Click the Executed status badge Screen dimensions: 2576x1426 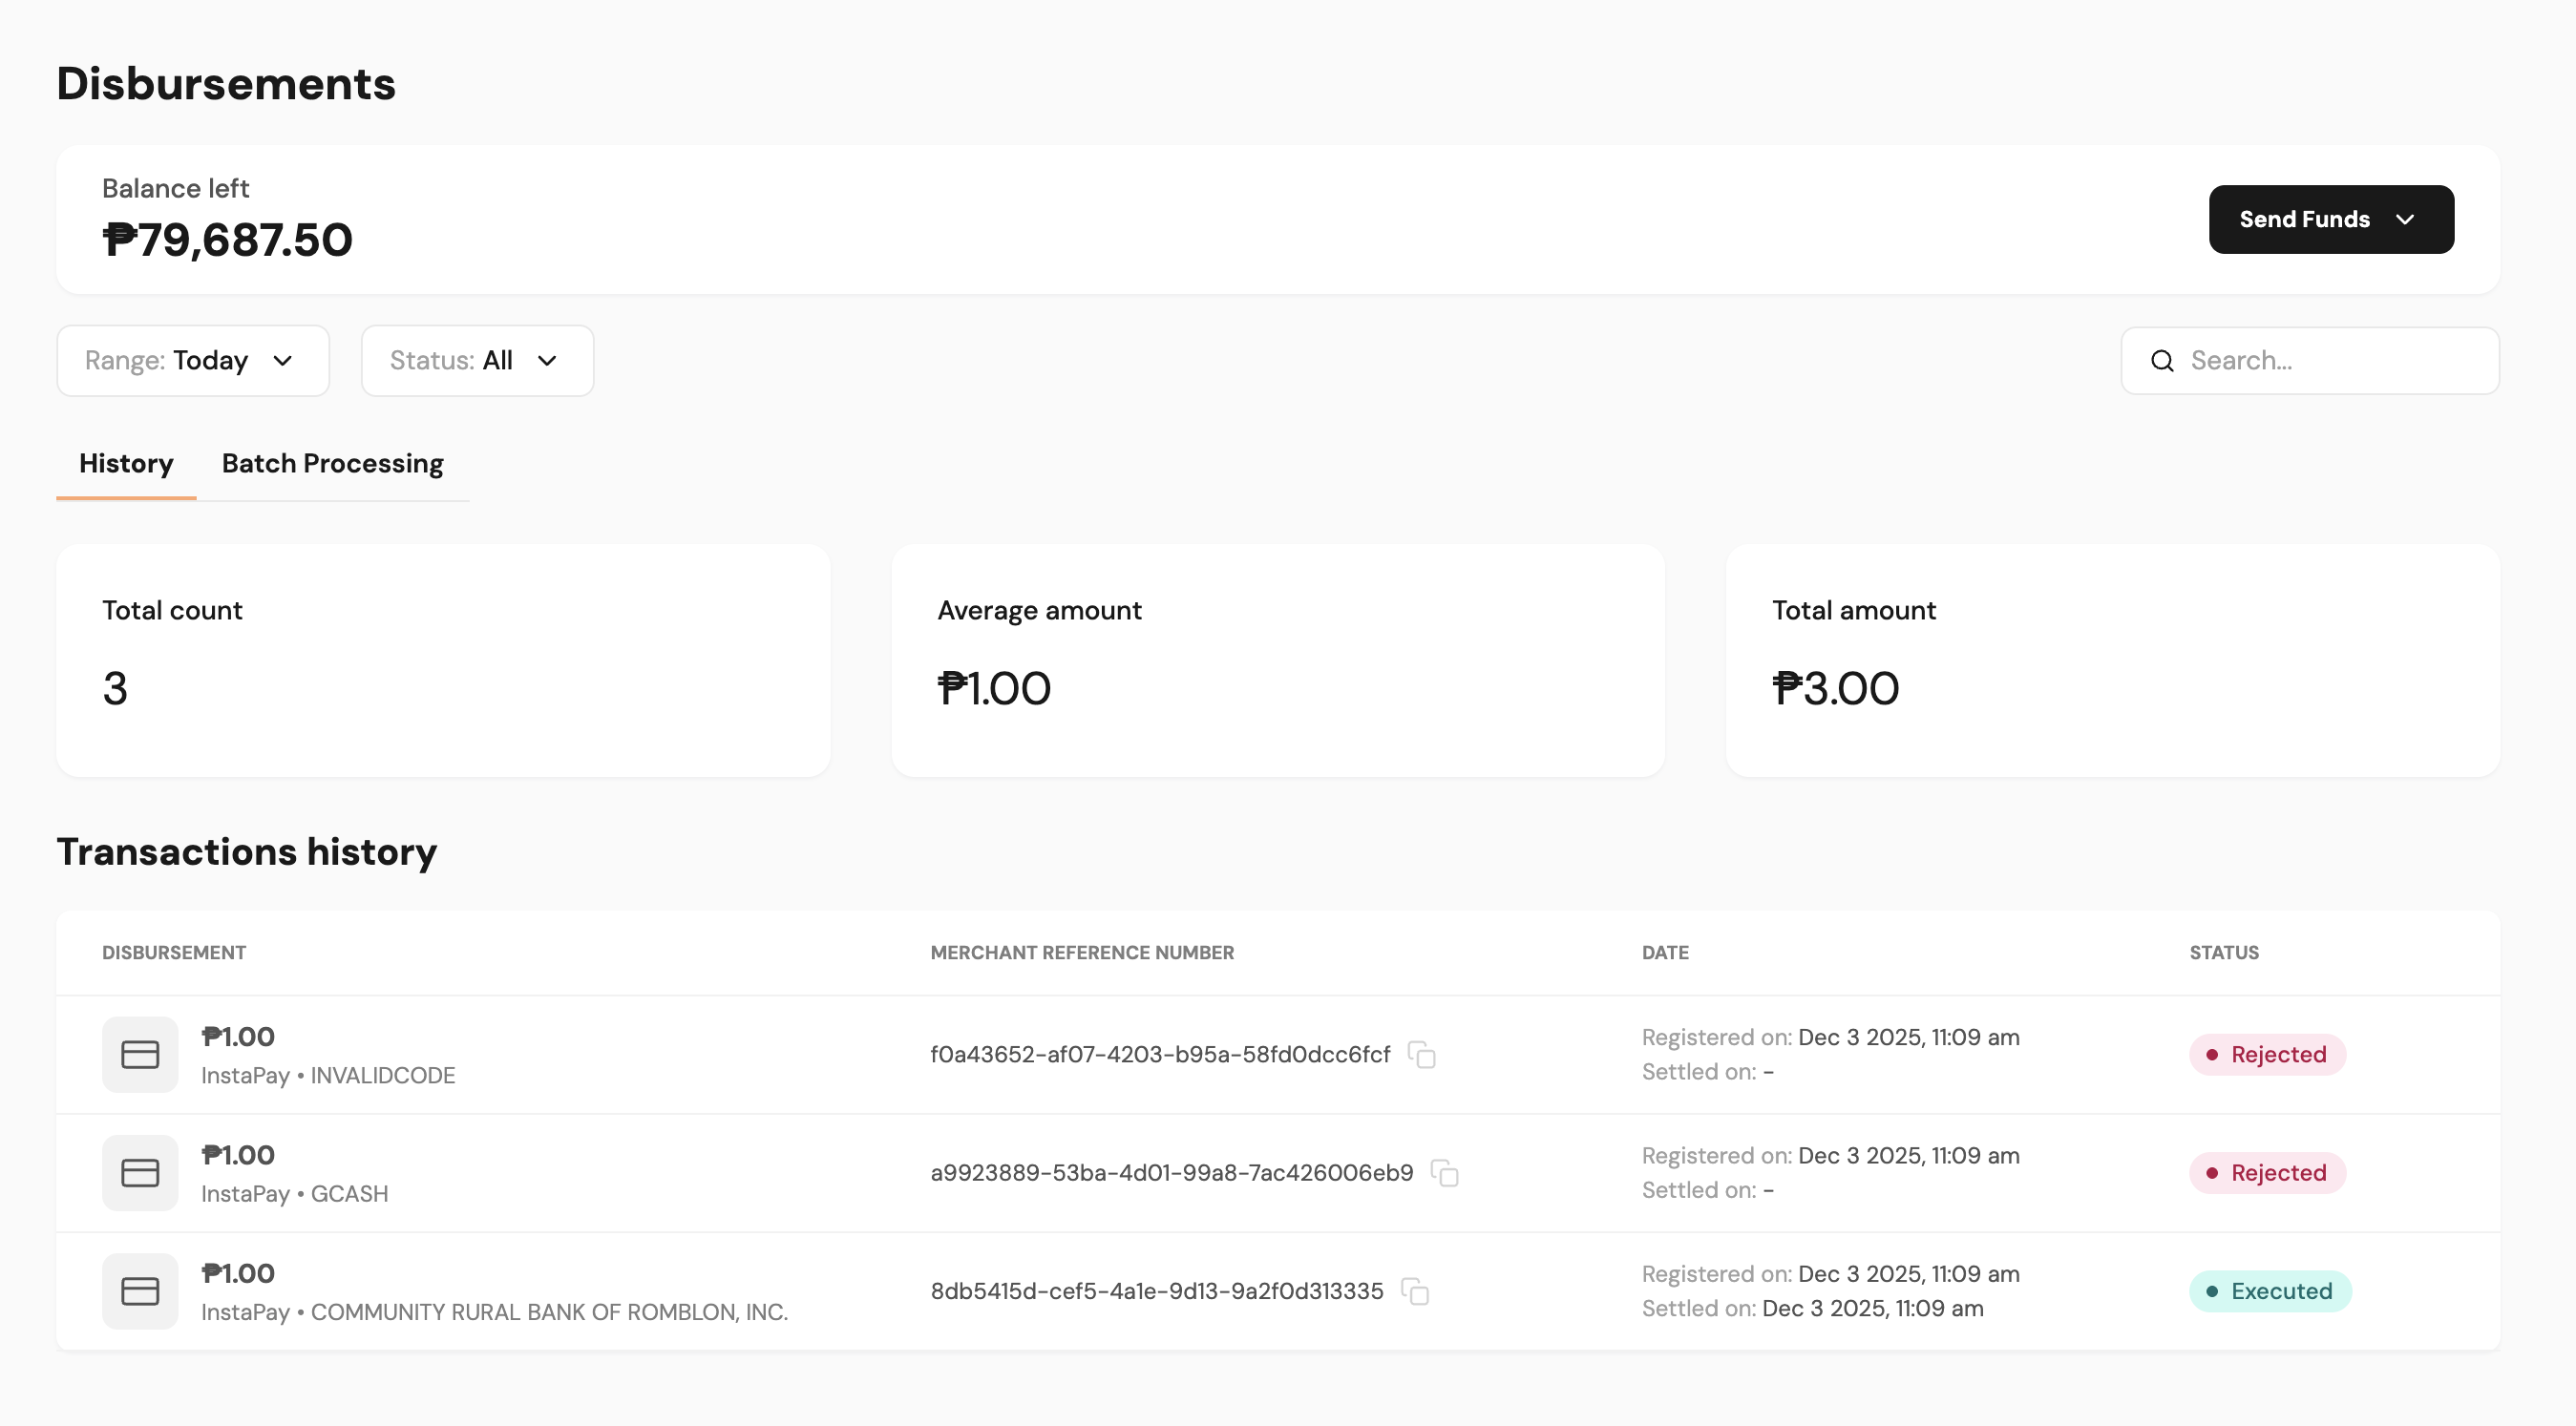pos(2269,1290)
